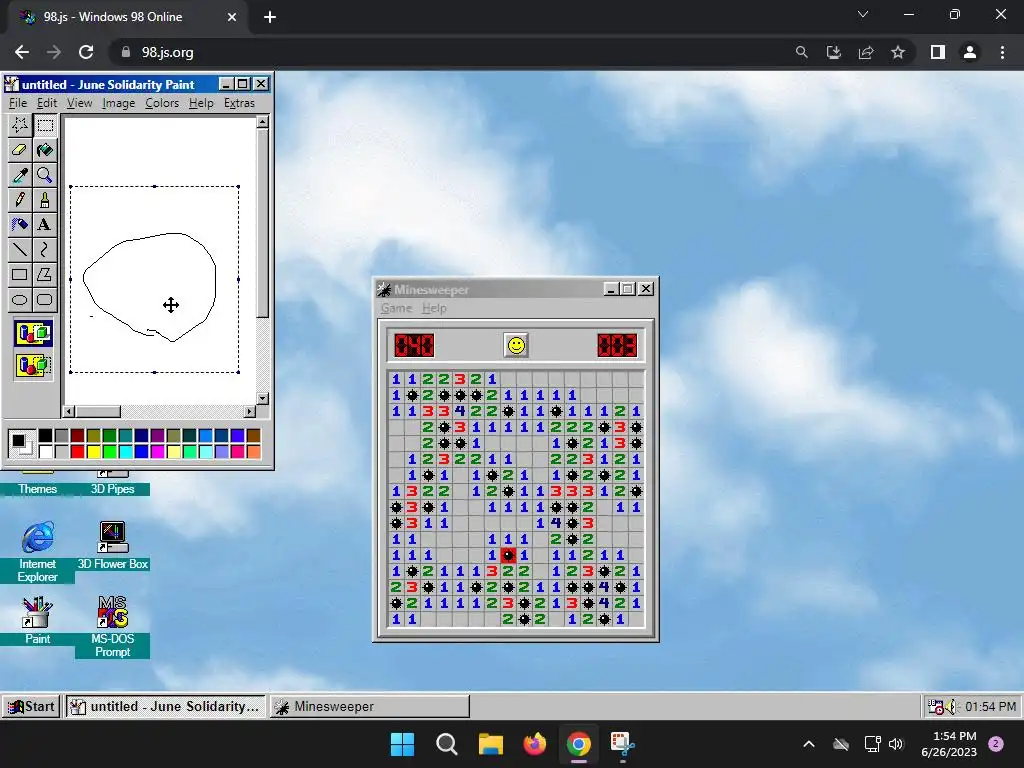Pick the Rectangle shape tool
The width and height of the screenshot is (1024, 768).
pos(20,274)
